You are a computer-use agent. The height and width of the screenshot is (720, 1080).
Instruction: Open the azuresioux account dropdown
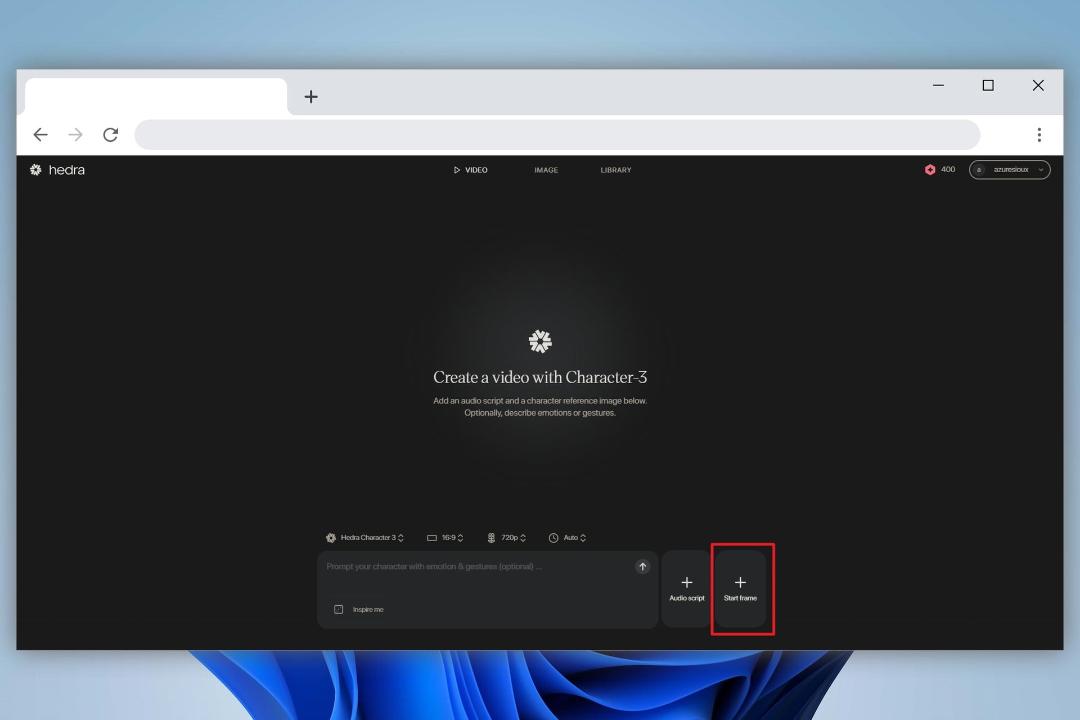tap(1009, 169)
